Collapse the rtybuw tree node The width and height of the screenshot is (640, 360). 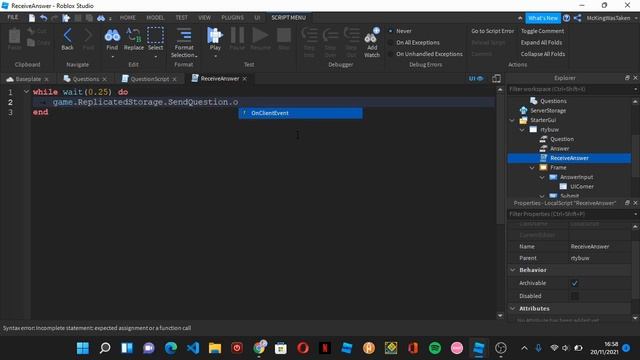[522, 129]
